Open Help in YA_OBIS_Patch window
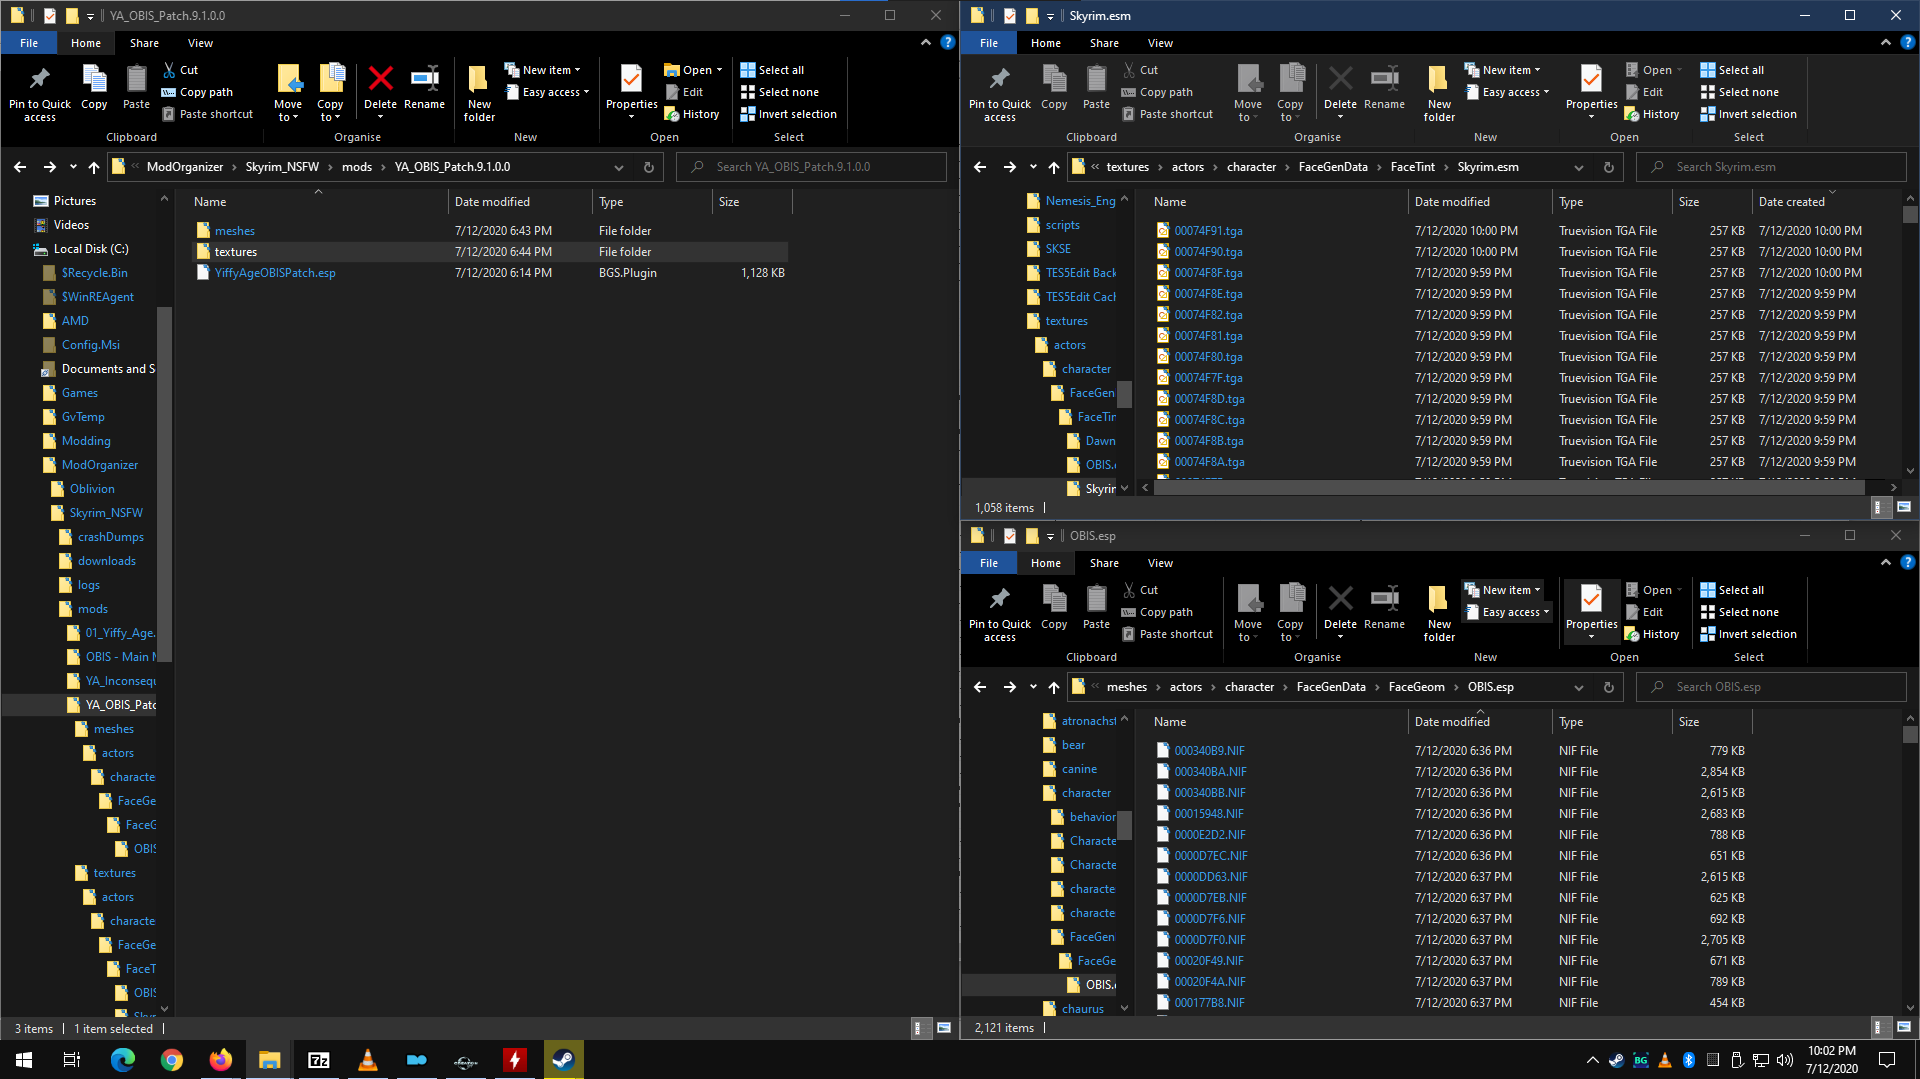 (947, 43)
